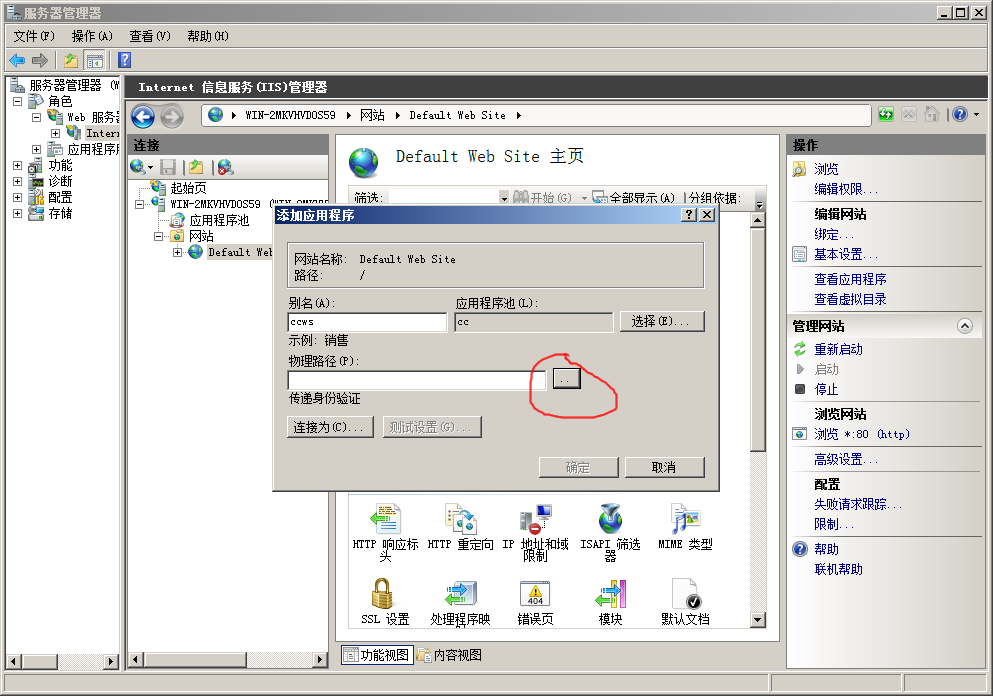Viewport: 993px width, 696px height.
Task: Click the back navigation arrow in IIS manager
Action: click(x=143, y=116)
